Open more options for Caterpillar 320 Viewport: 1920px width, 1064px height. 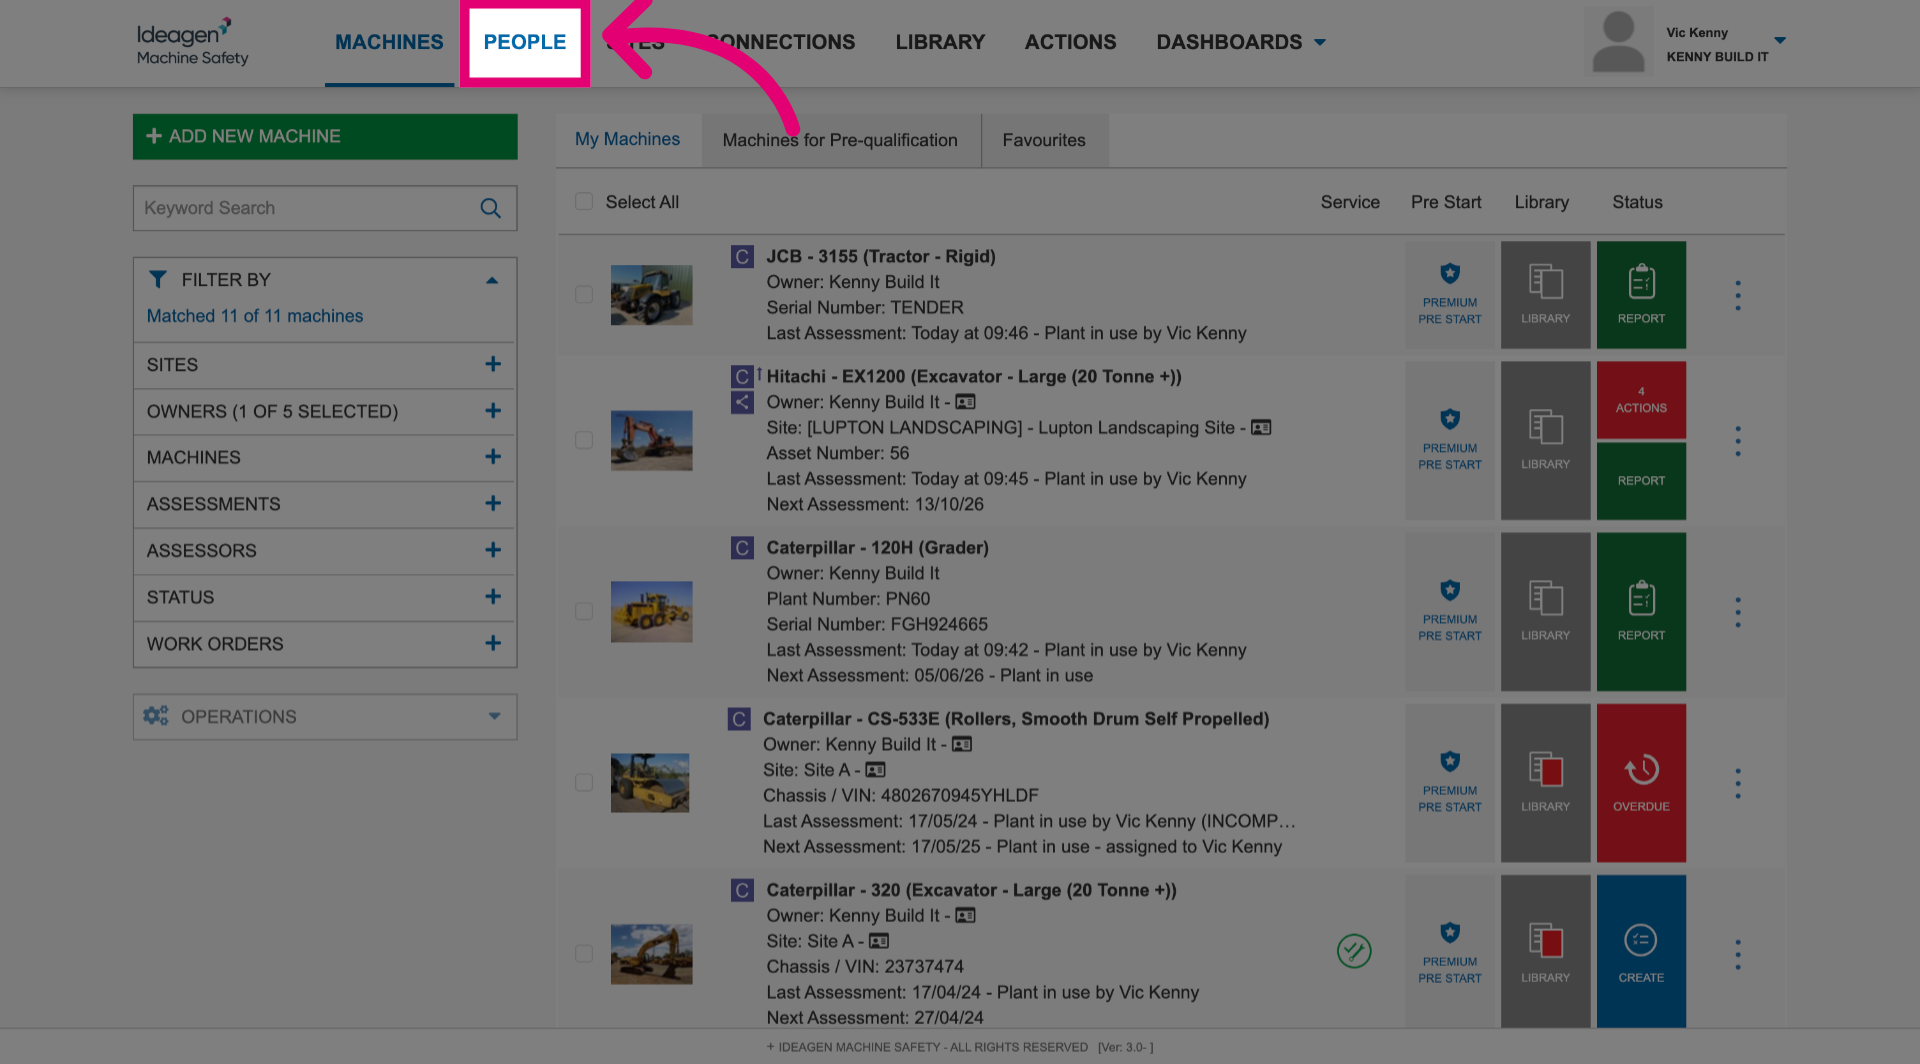(x=1738, y=954)
